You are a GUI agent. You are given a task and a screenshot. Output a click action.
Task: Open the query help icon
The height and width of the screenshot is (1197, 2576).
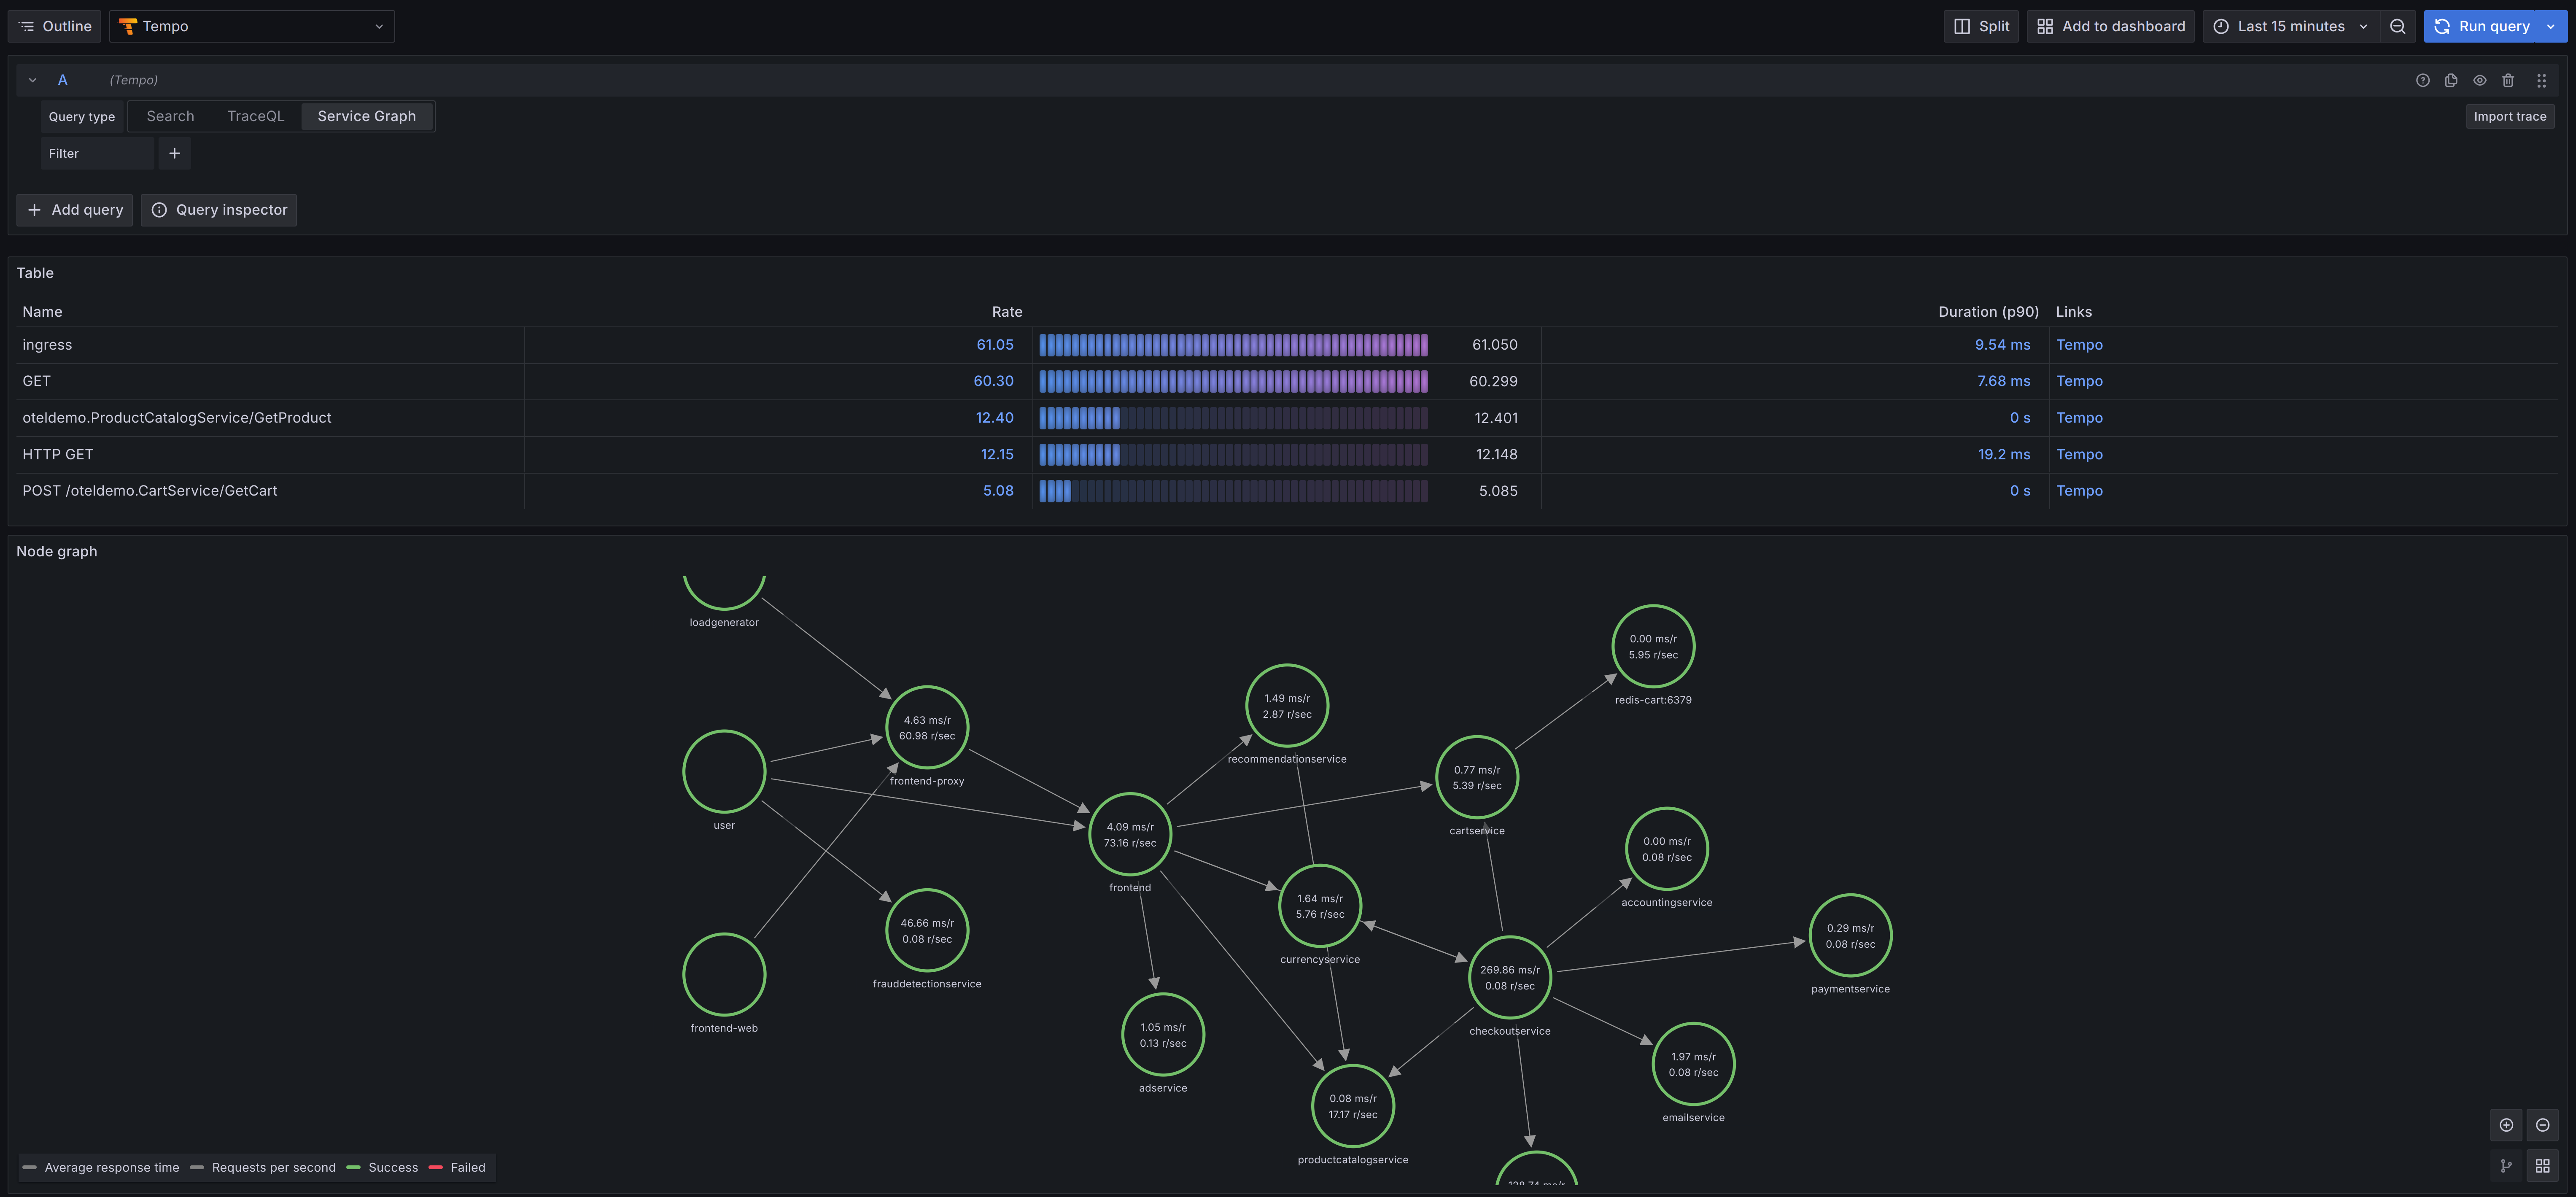point(2422,80)
